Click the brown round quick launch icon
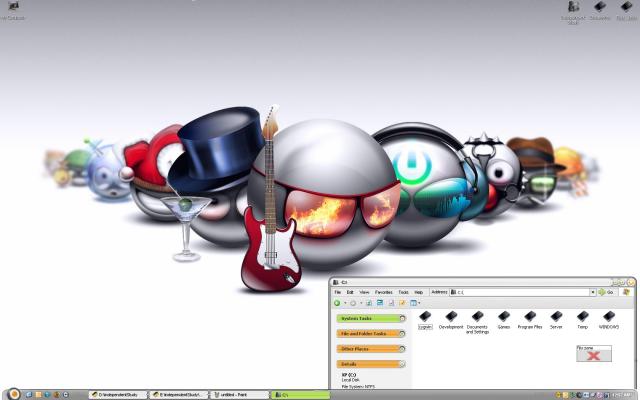 click(57, 395)
